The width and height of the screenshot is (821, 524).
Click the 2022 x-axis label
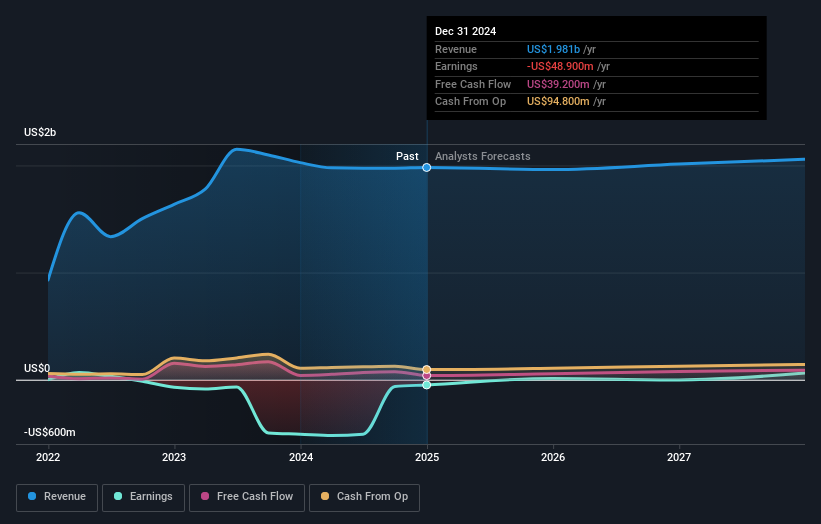pos(48,458)
